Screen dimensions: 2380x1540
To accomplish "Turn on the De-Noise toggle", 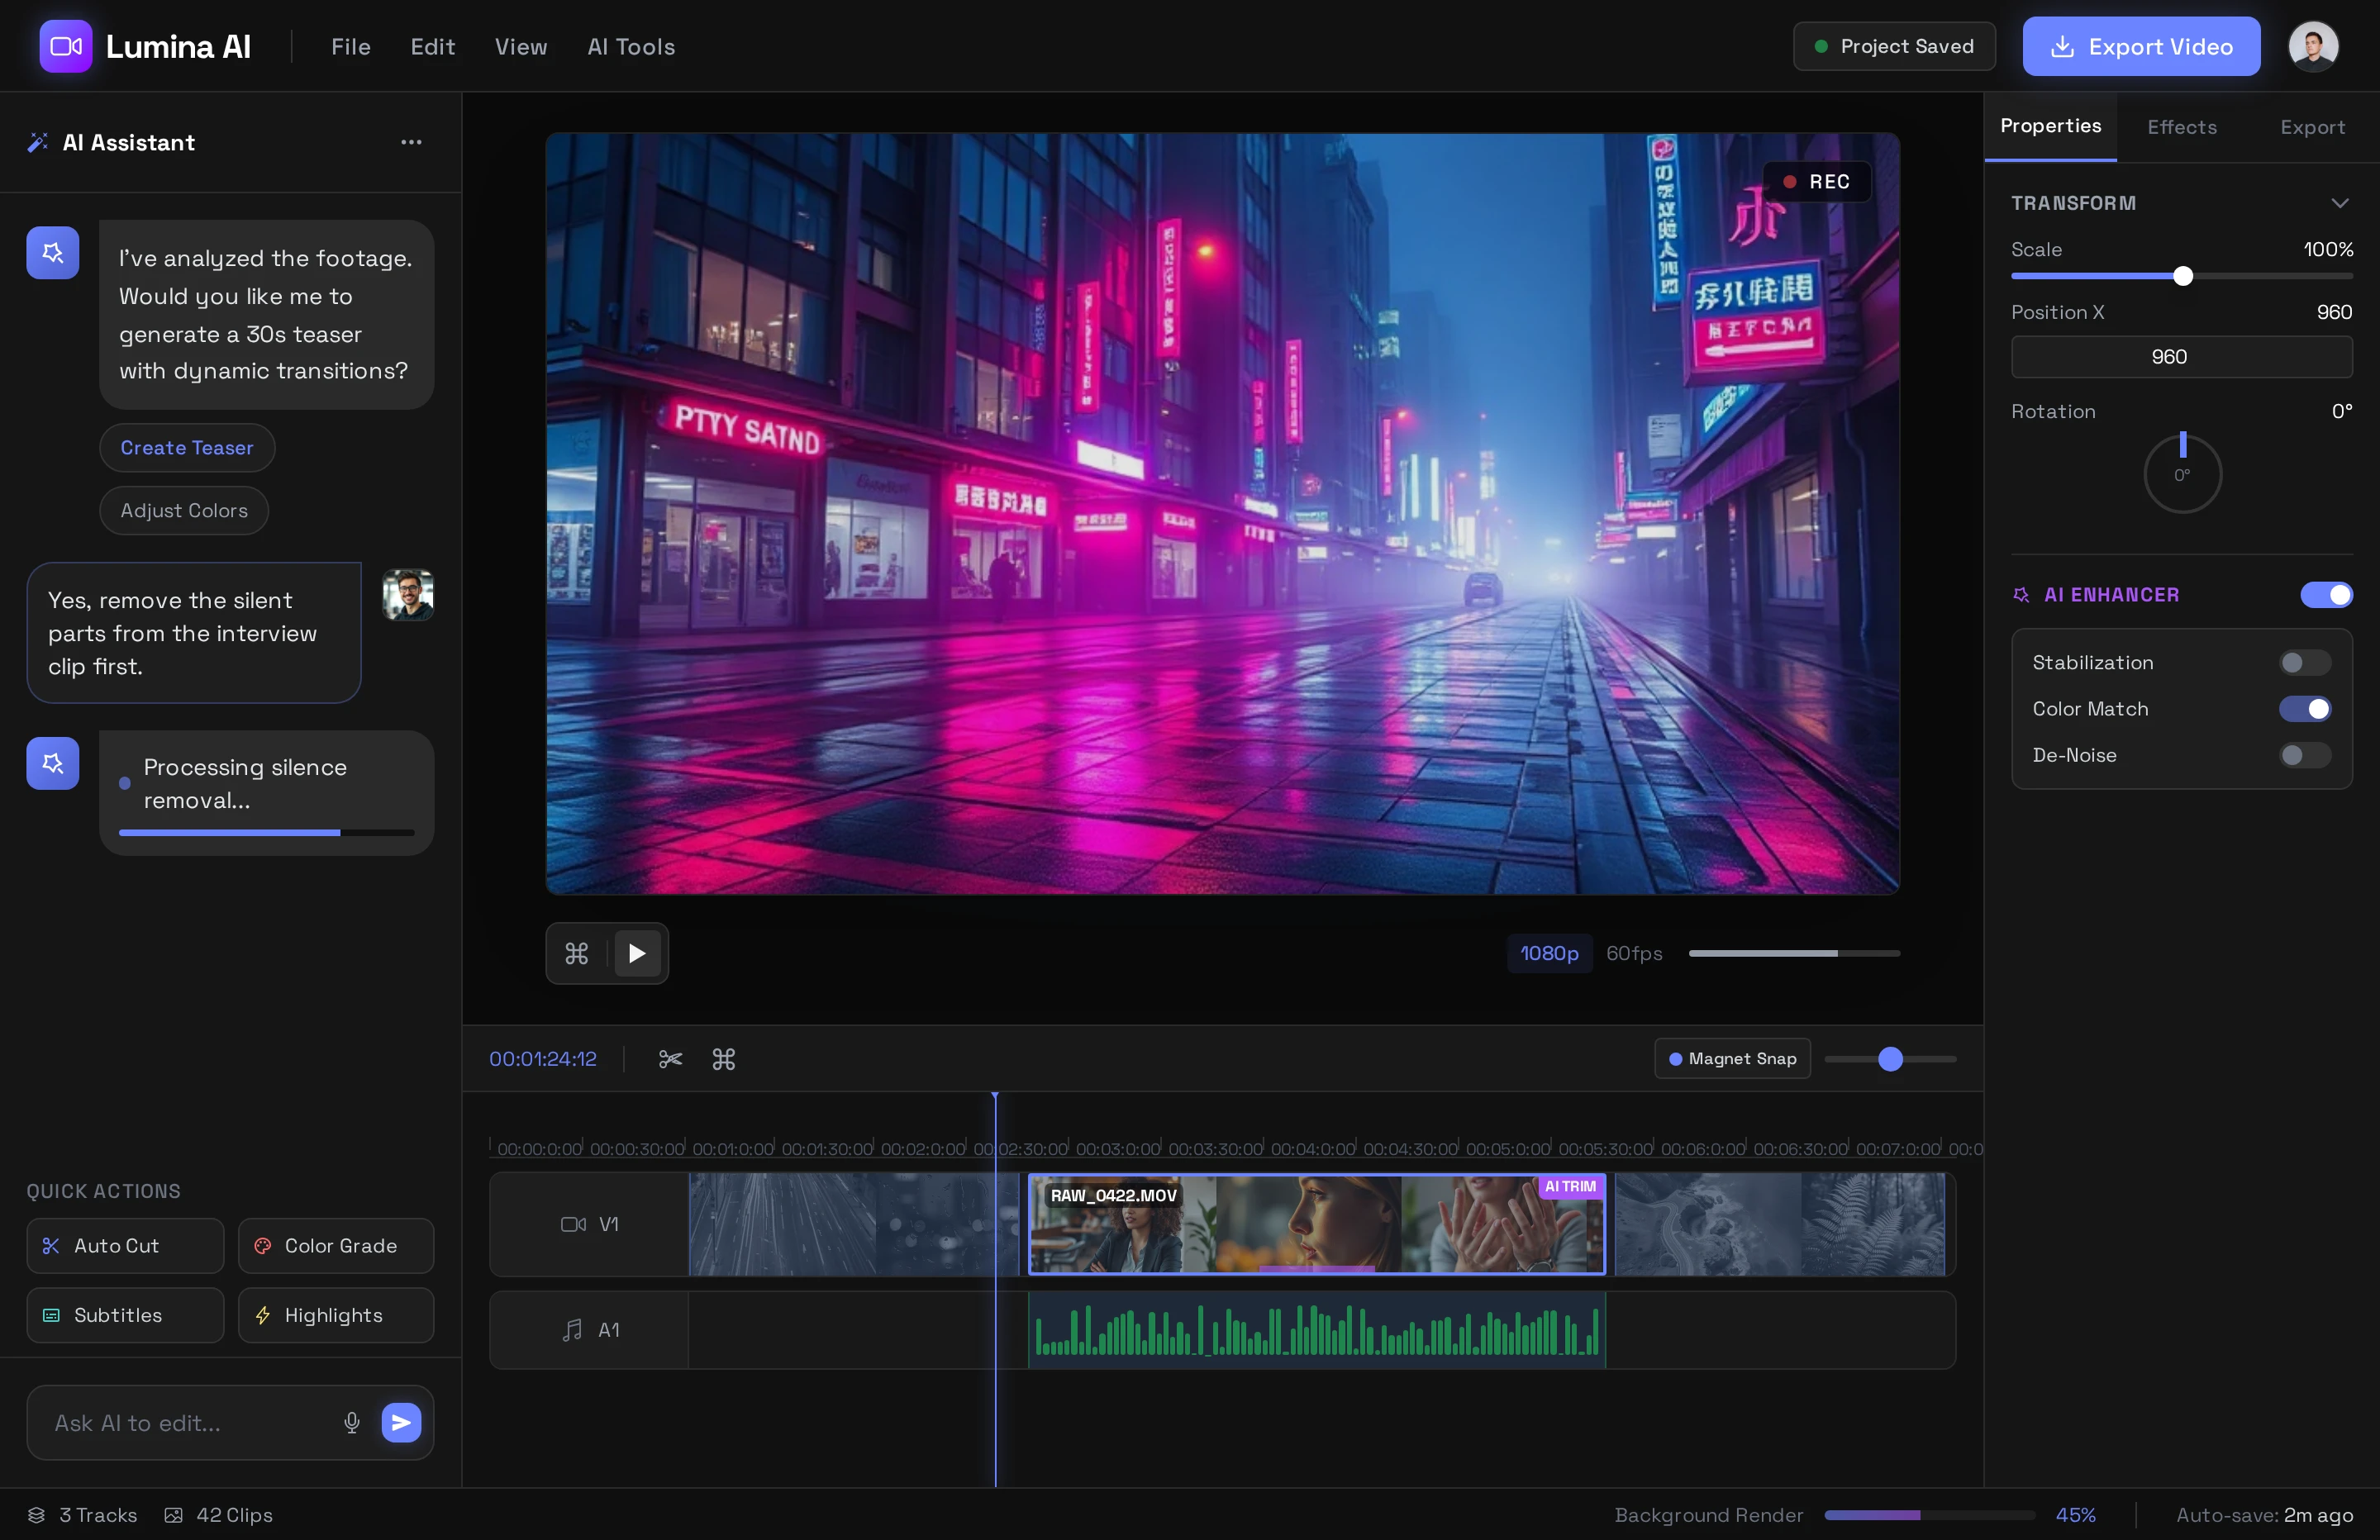I will [x=2304, y=755].
